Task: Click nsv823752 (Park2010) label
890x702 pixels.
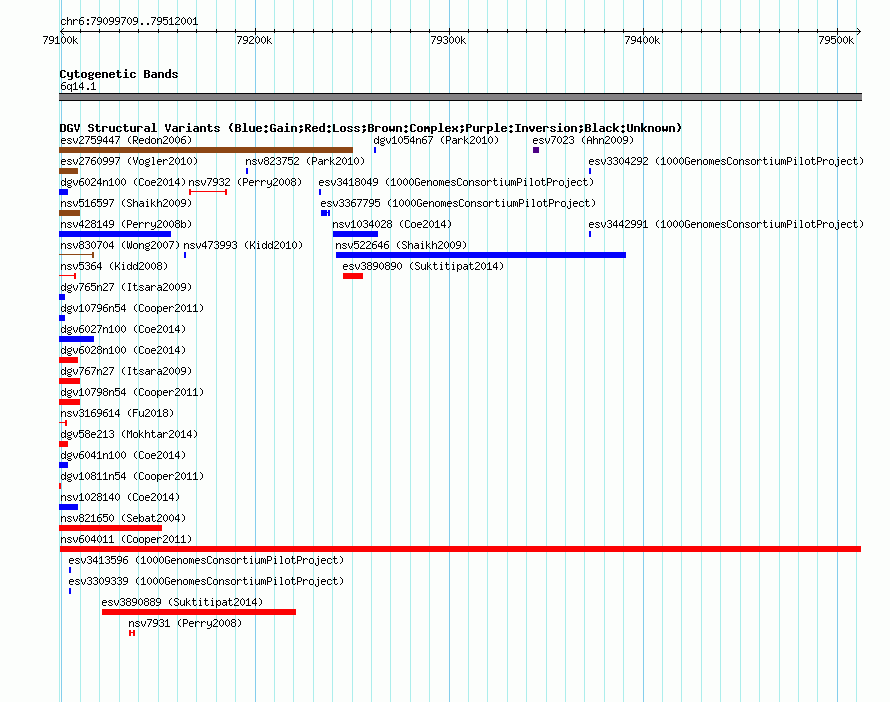Action: coord(305,161)
